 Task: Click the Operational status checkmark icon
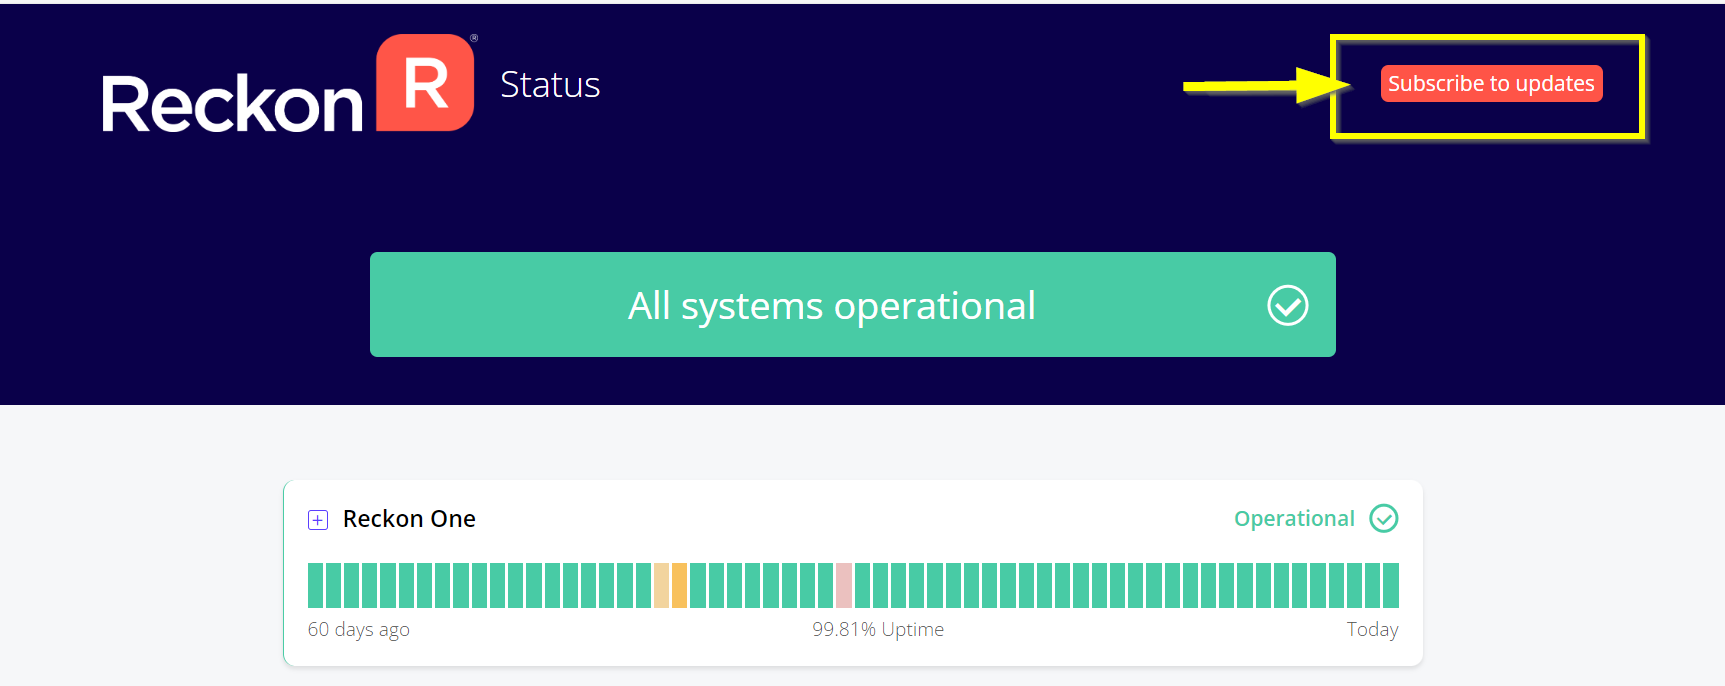[x=1383, y=518]
